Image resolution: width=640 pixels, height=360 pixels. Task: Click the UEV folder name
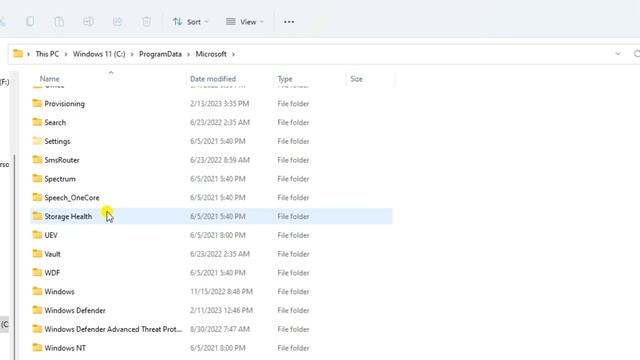(51, 235)
